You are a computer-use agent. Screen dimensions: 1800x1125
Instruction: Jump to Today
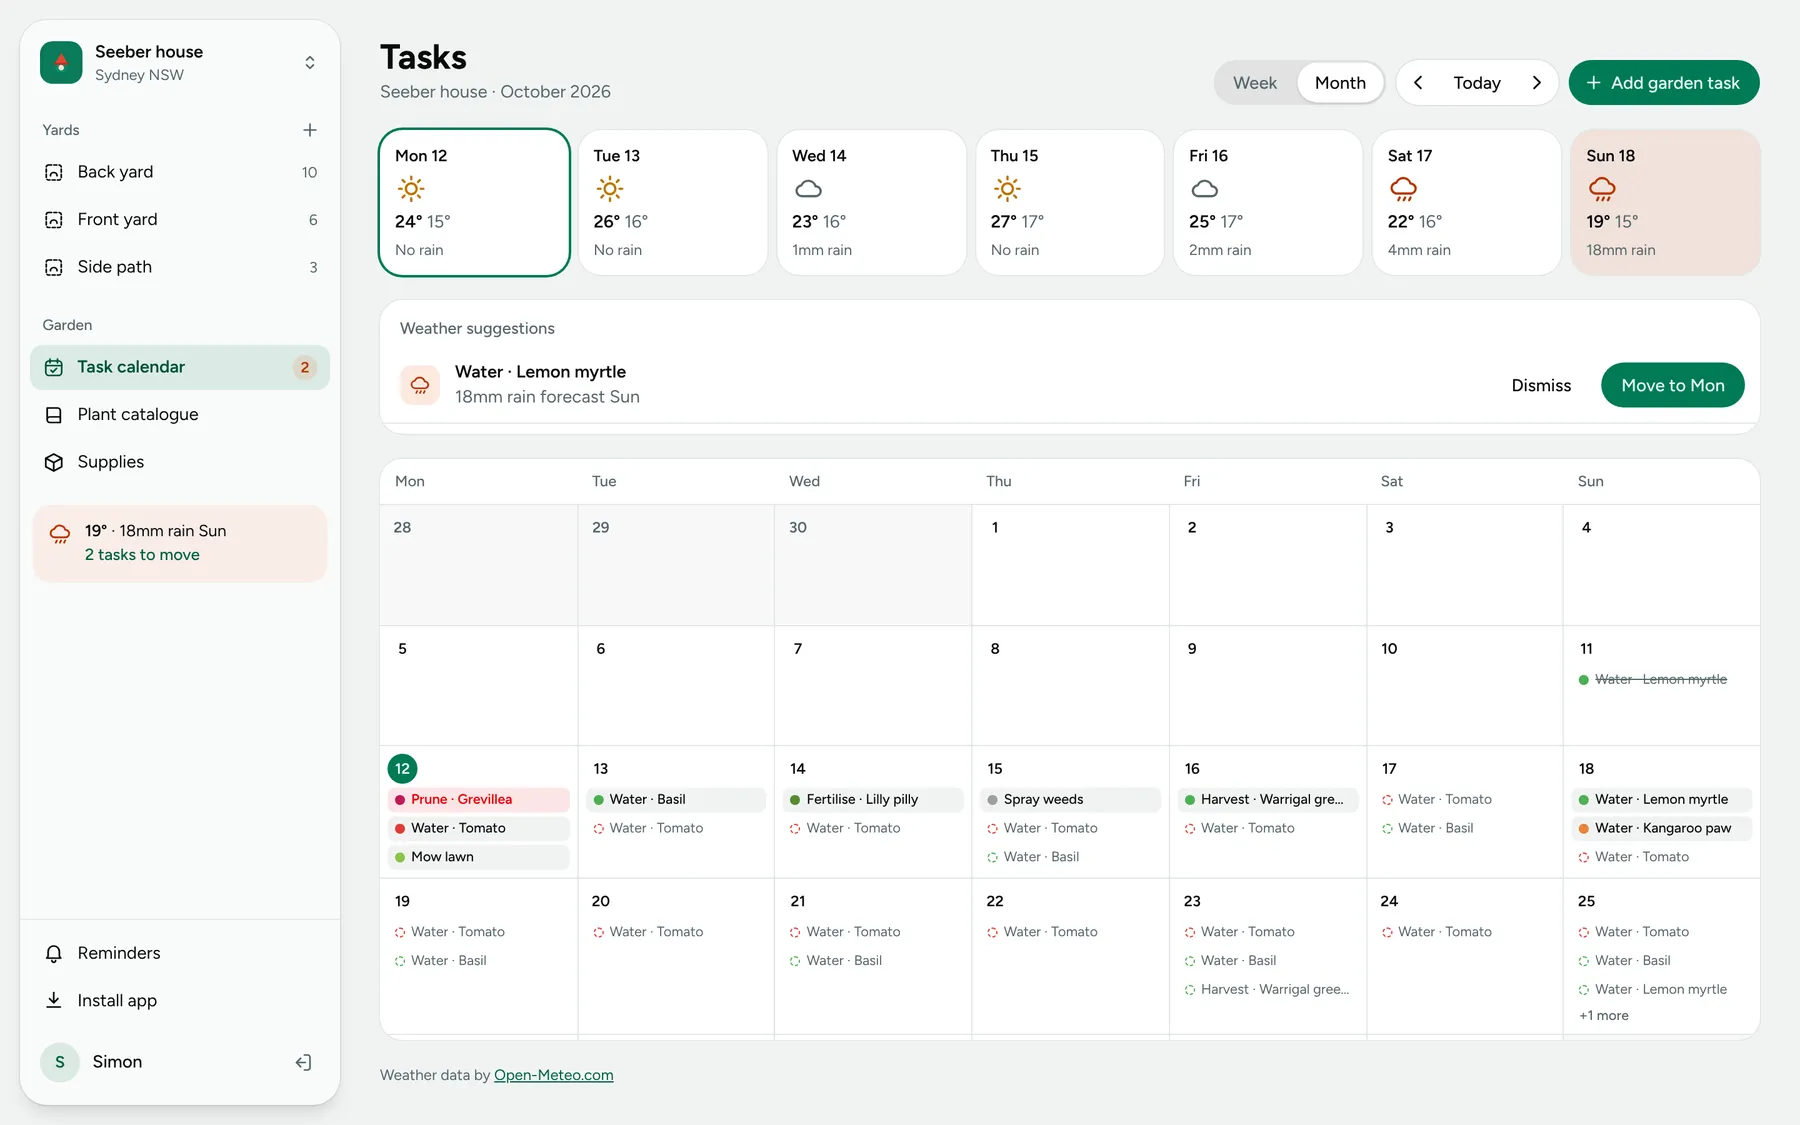pyautogui.click(x=1477, y=83)
